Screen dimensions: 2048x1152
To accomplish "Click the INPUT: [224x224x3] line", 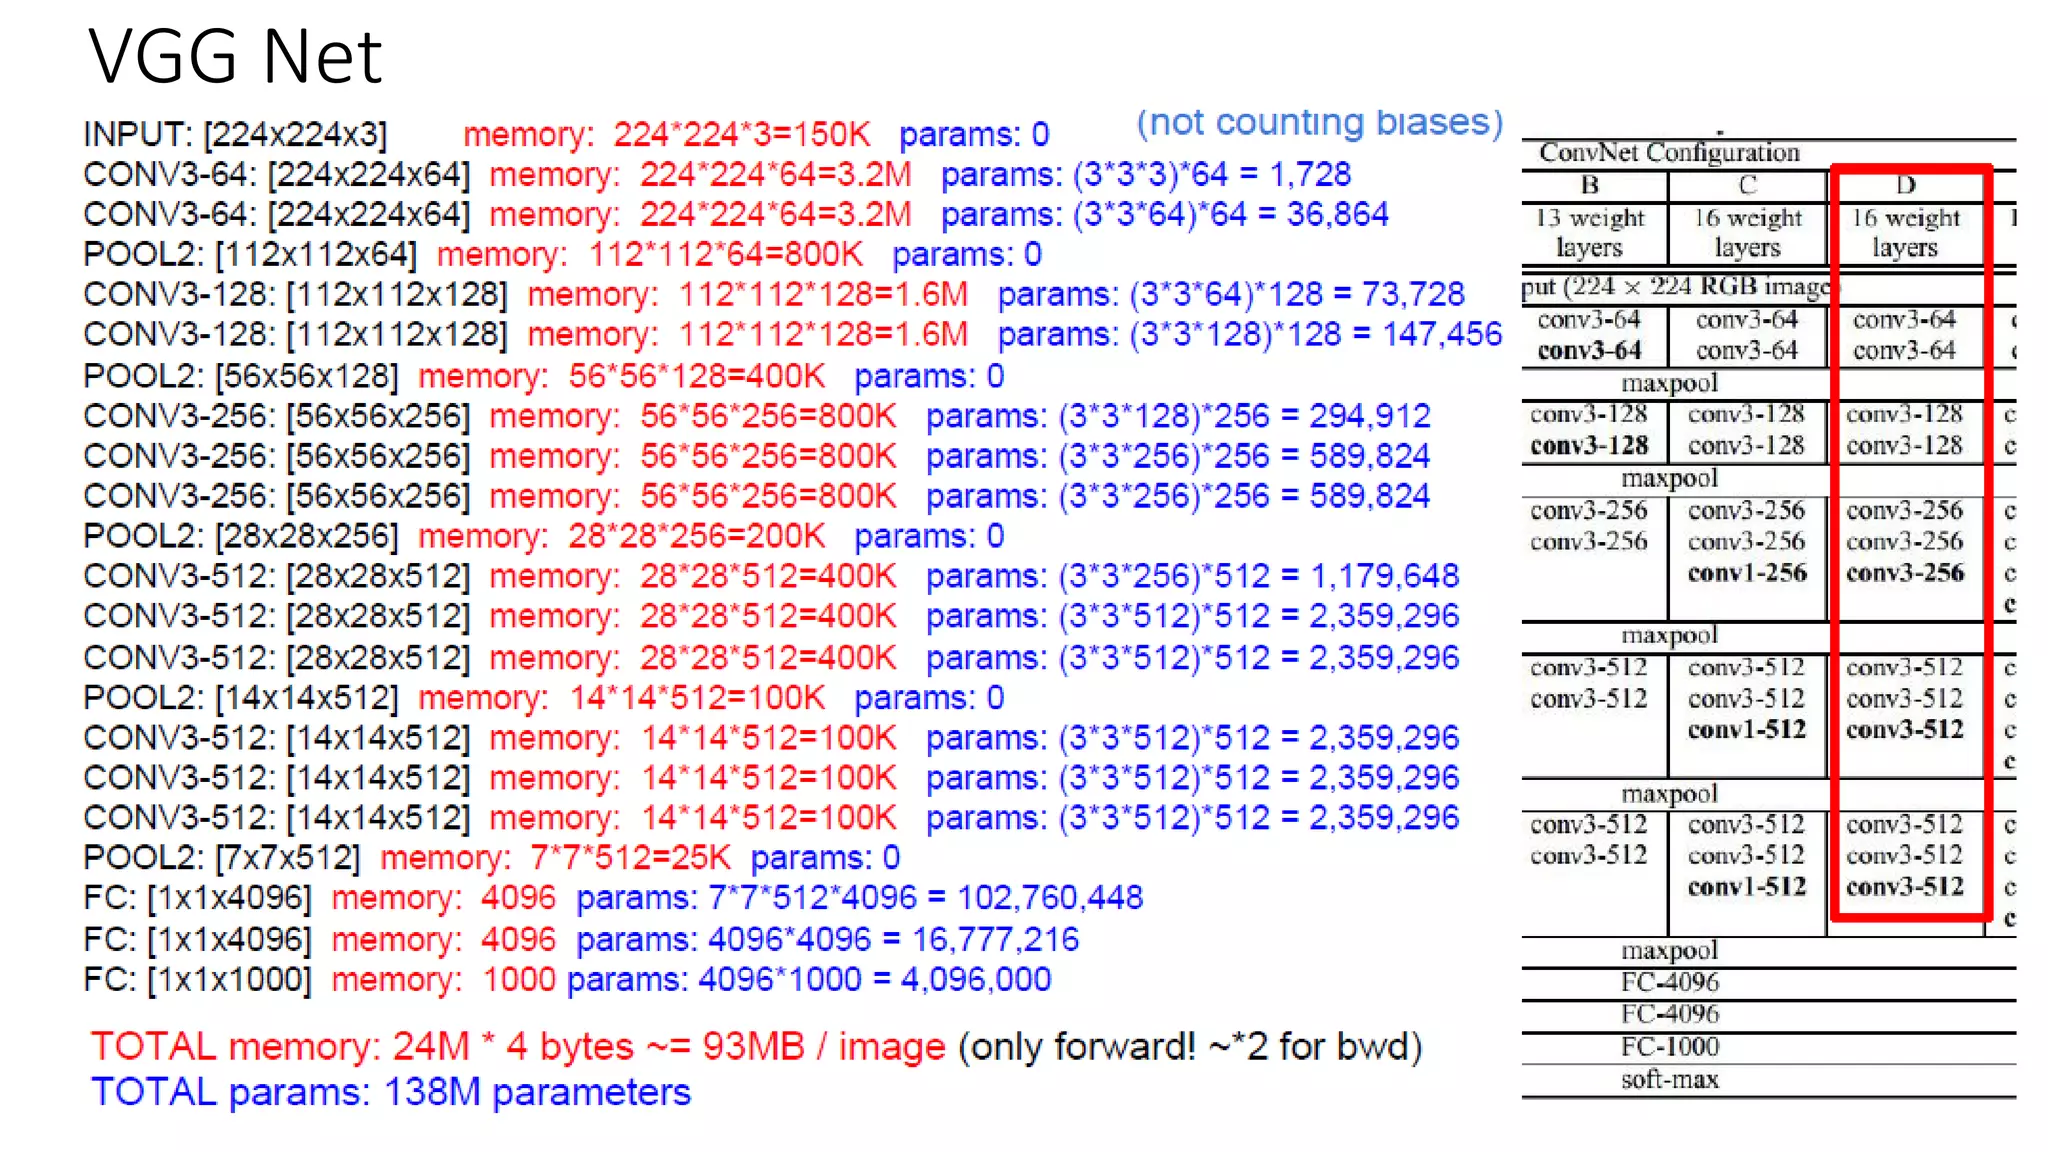I will [235, 134].
